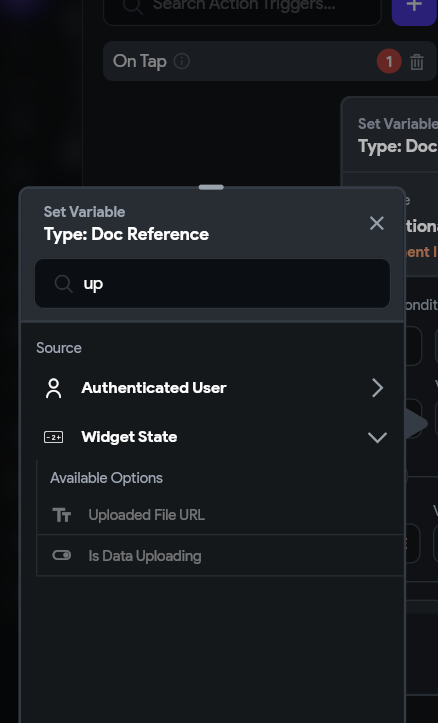Click the red badge showing 1
Image resolution: width=438 pixels, height=723 pixels.
coord(389,61)
